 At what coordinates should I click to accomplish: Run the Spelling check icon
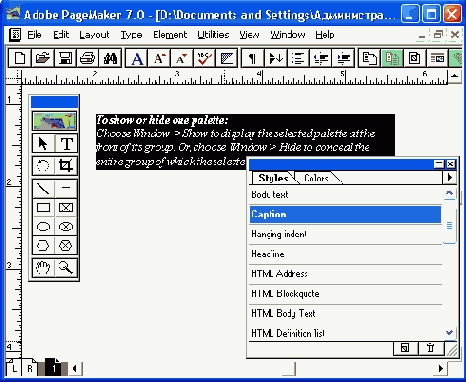coord(204,58)
